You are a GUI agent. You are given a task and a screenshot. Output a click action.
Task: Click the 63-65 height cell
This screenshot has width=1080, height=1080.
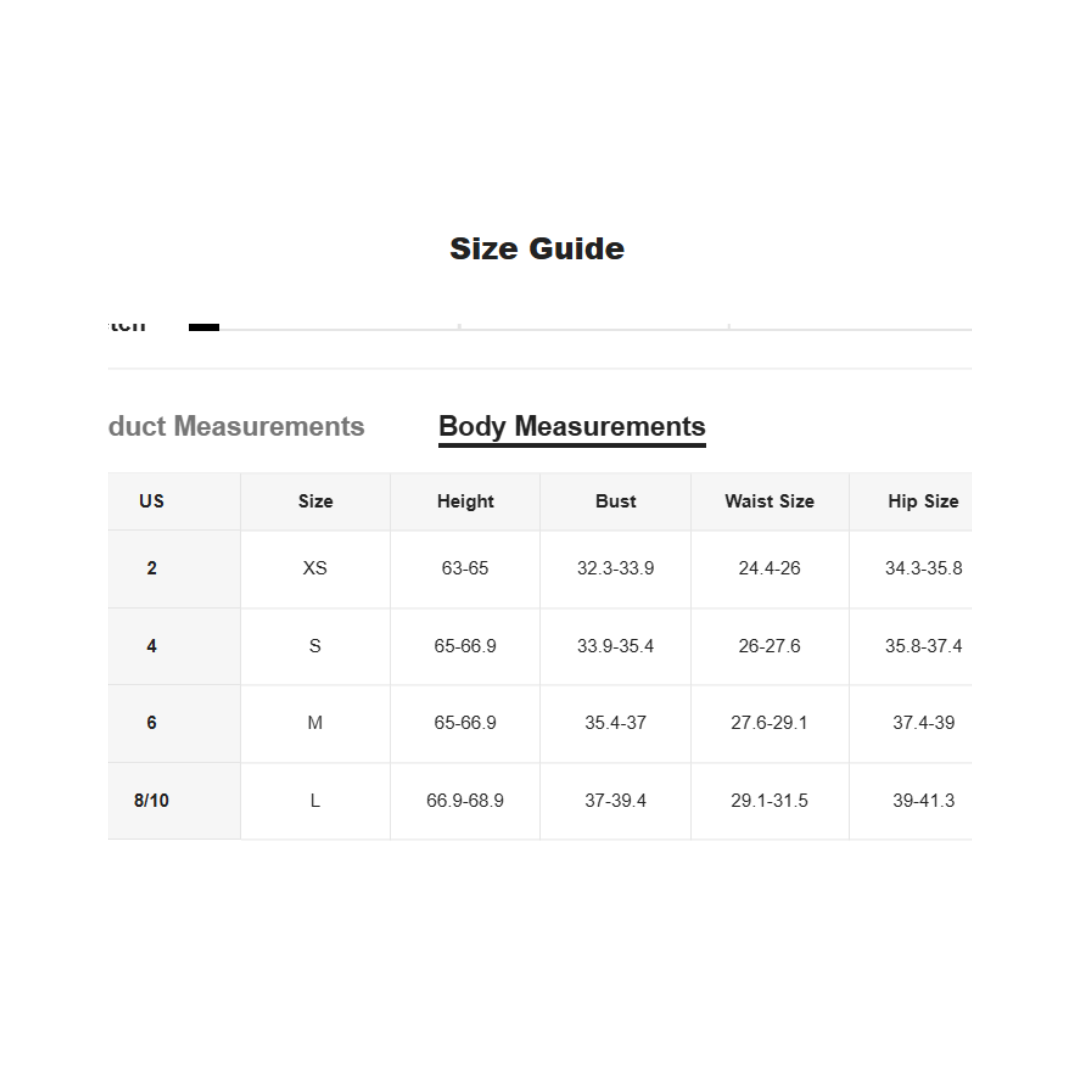point(465,569)
